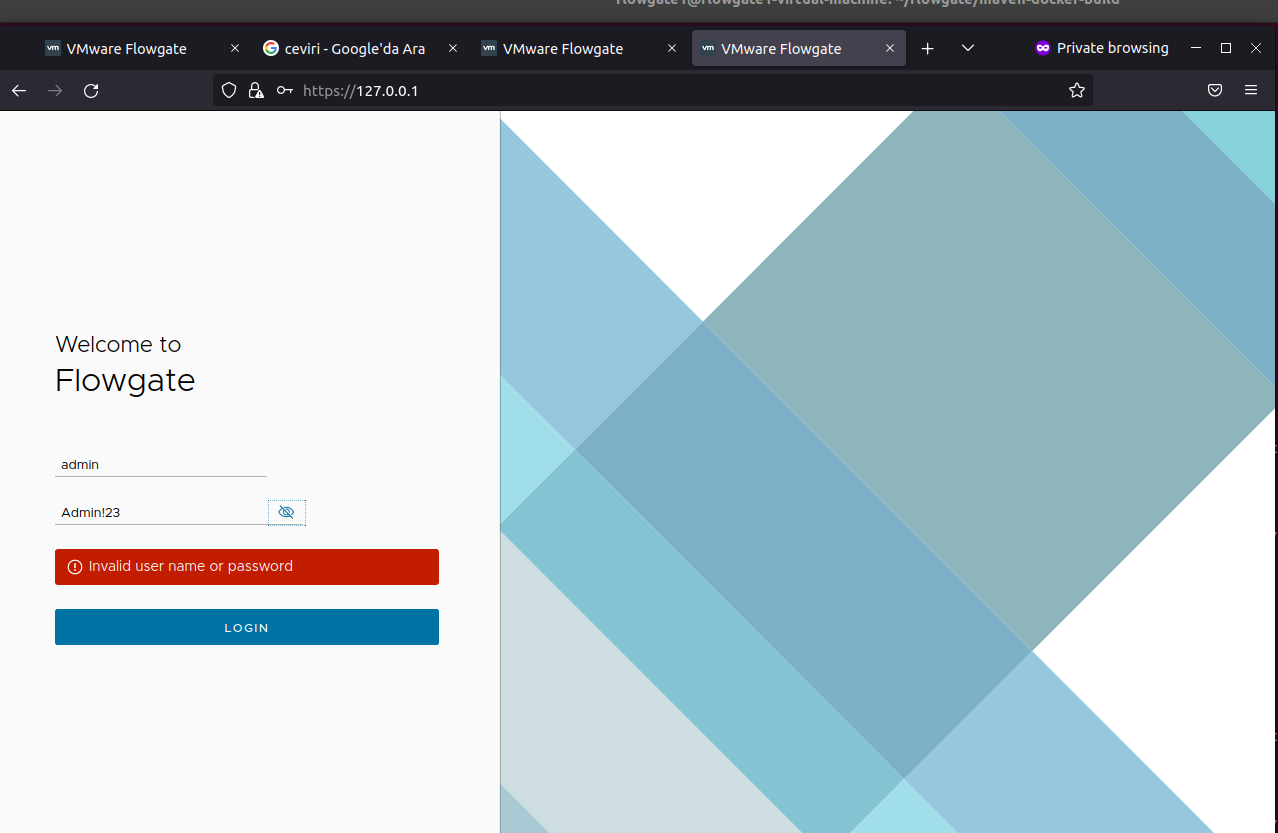The width and height of the screenshot is (1278, 833).
Task: Click the padlock site security icon
Action: (256, 91)
